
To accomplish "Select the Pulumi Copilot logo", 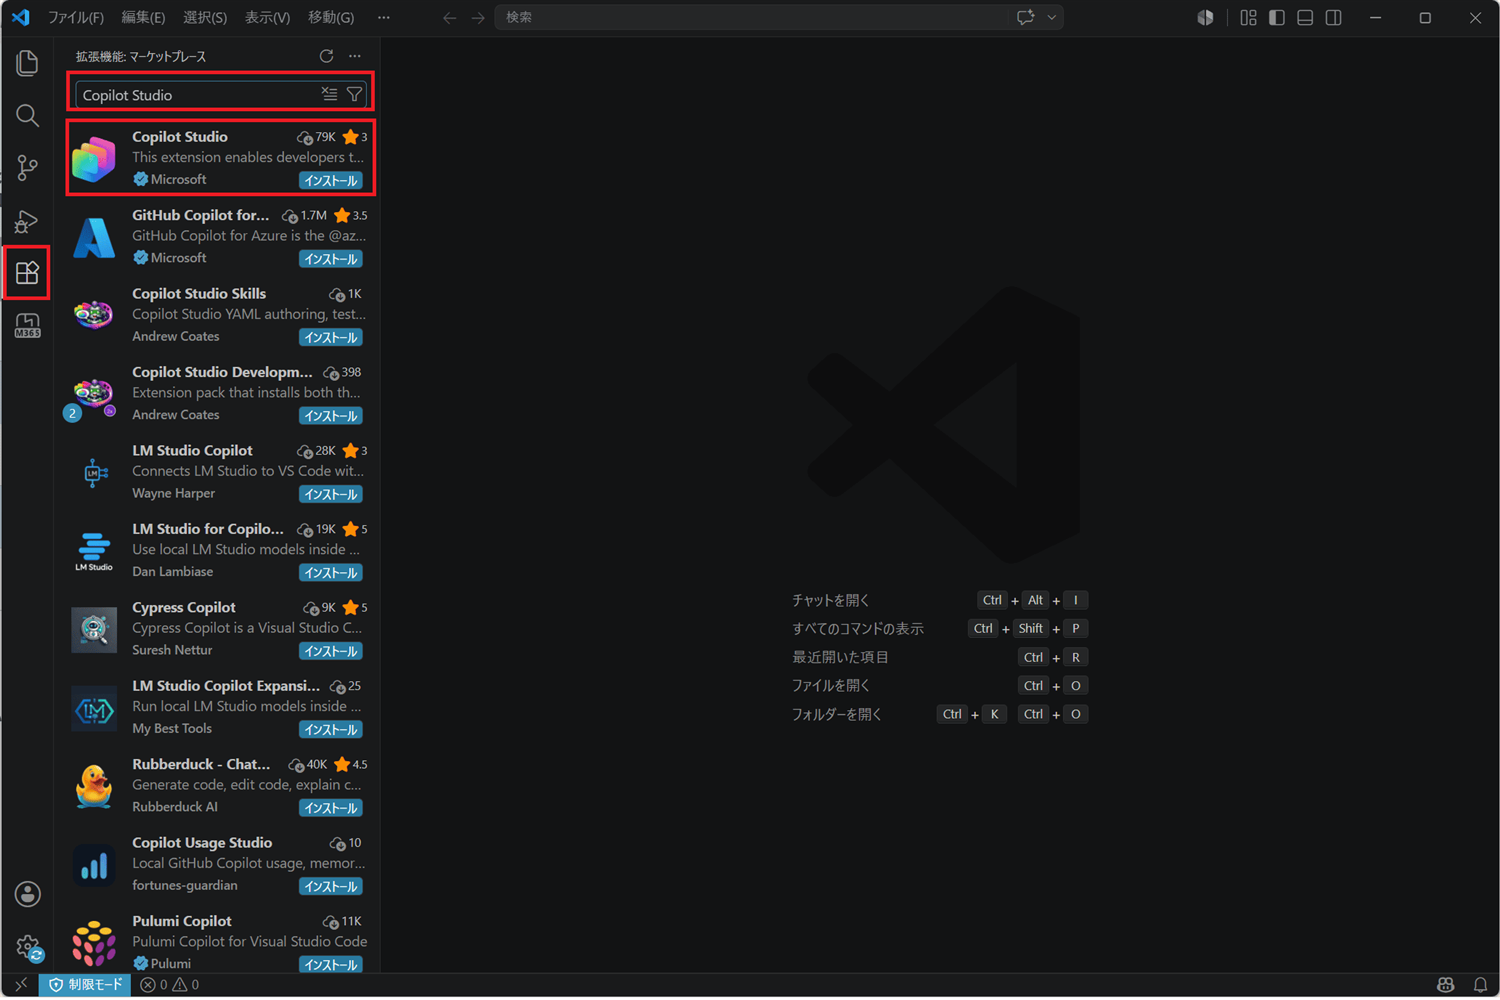I will (94, 943).
